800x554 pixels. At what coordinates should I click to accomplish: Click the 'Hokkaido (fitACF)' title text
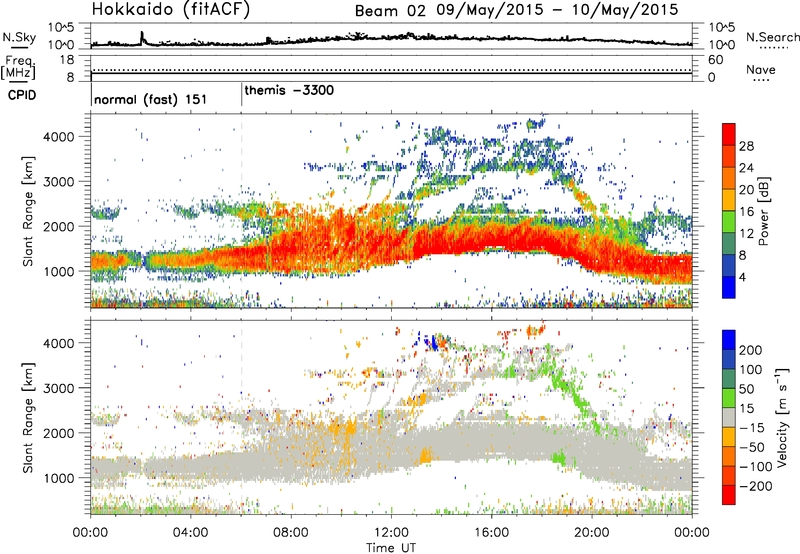tap(171, 9)
